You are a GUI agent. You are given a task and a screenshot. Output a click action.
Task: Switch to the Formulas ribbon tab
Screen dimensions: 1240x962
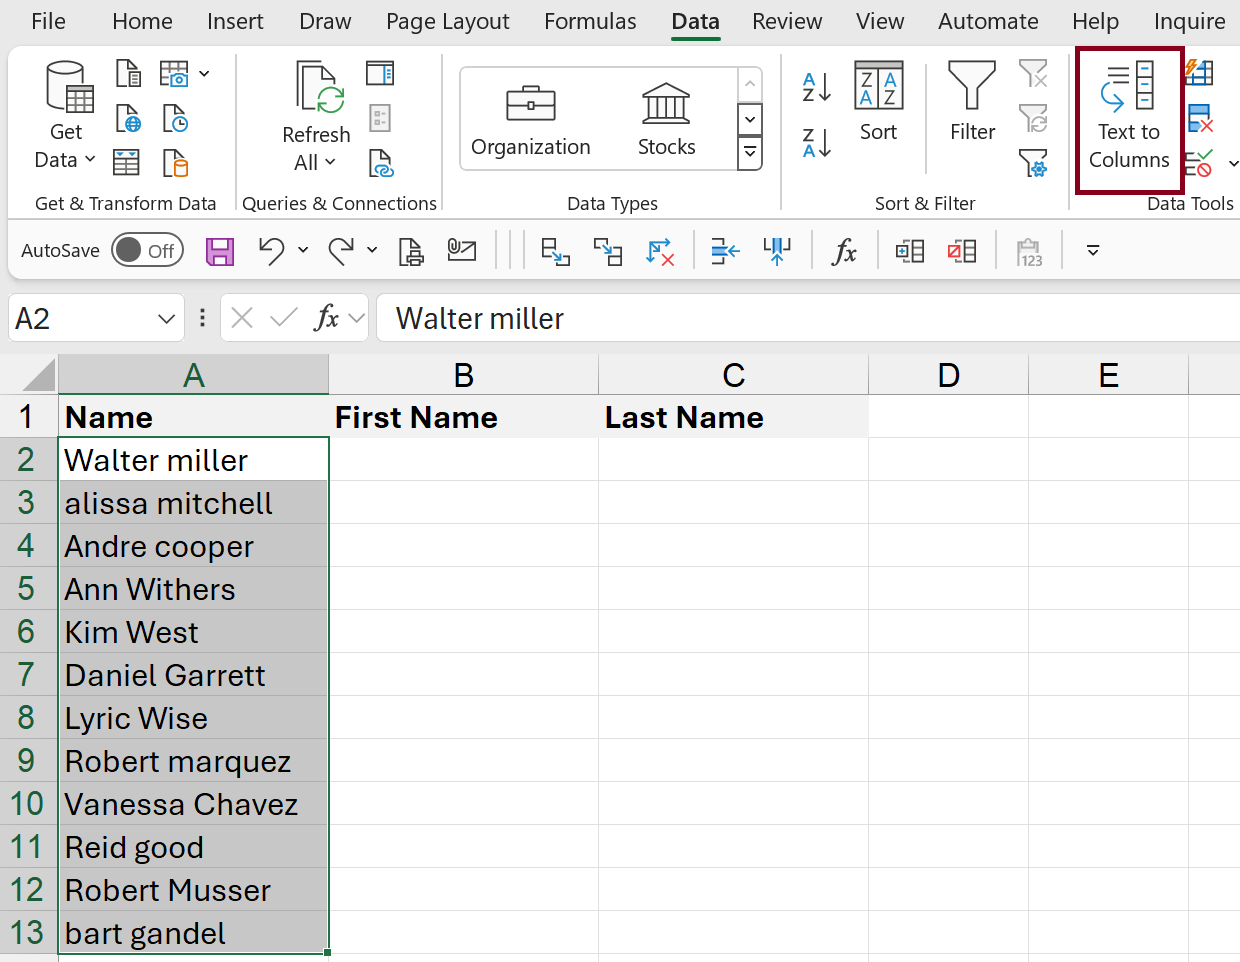pyautogui.click(x=590, y=21)
